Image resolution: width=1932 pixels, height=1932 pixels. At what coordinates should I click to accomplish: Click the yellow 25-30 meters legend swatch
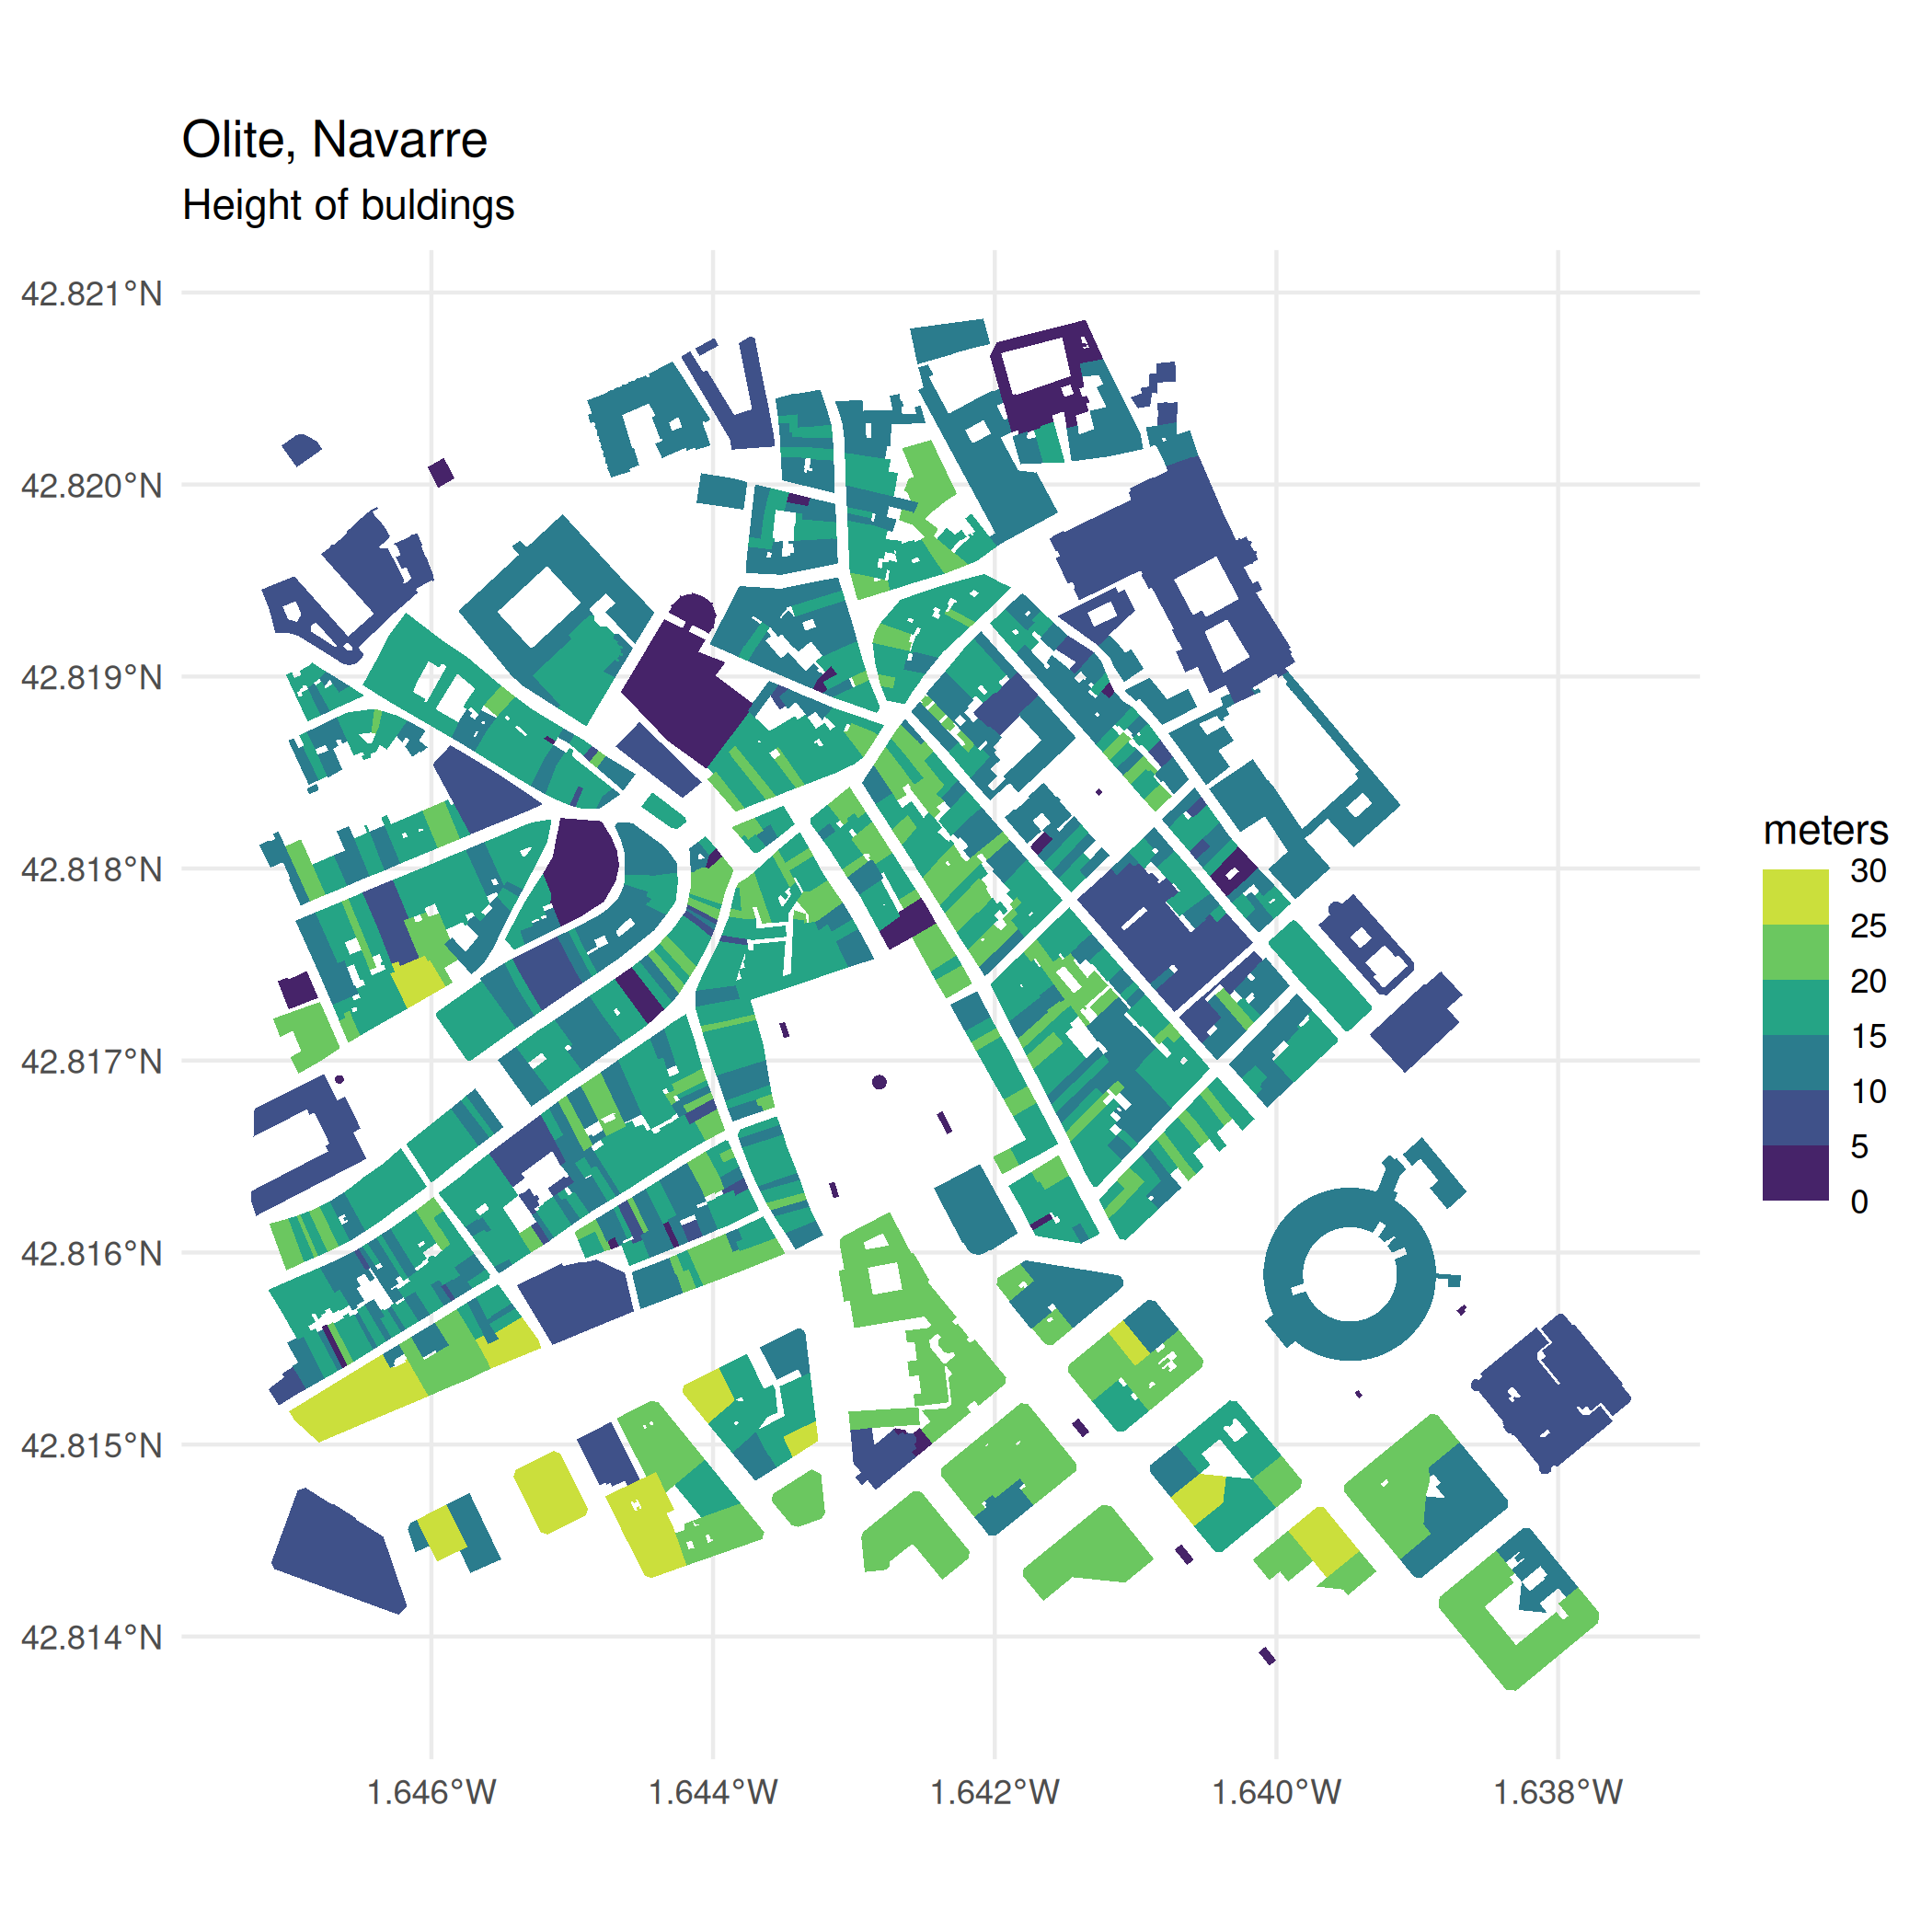1795,897
